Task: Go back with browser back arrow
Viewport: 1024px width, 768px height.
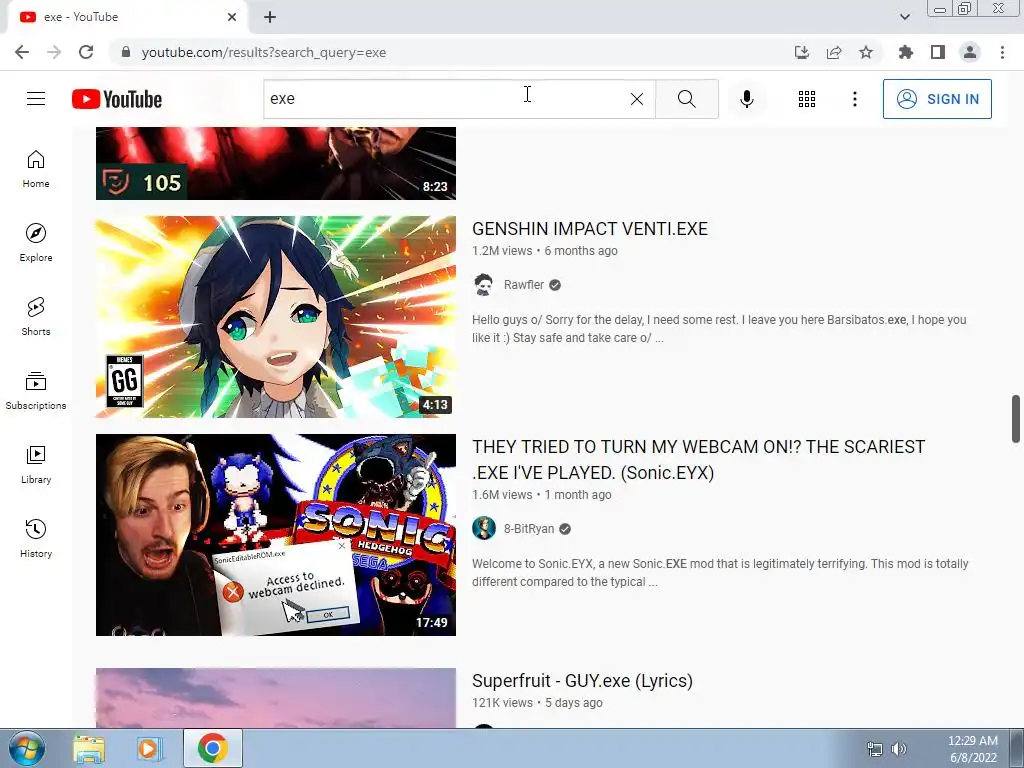Action: [x=22, y=52]
